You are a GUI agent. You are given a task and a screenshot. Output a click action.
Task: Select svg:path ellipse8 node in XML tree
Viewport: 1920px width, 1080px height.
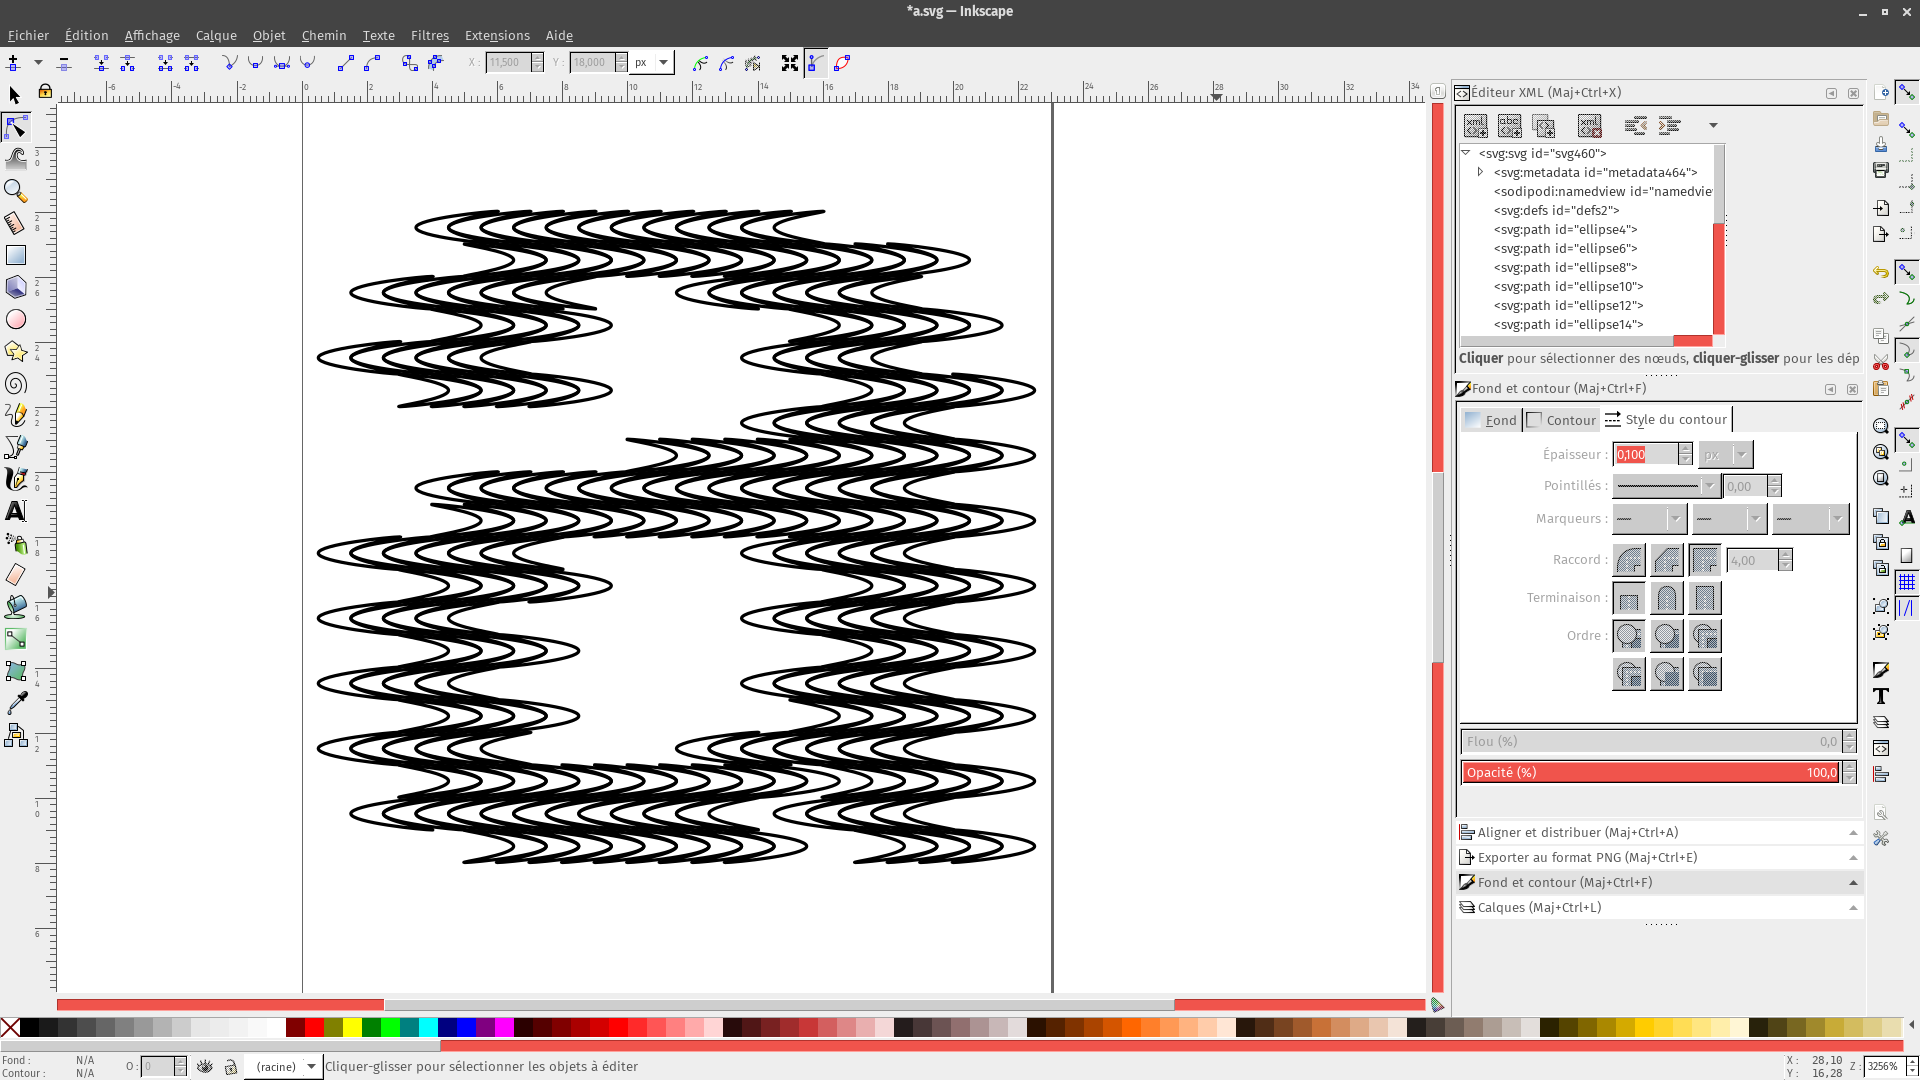pyautogui.click(x=1565, y=267)
